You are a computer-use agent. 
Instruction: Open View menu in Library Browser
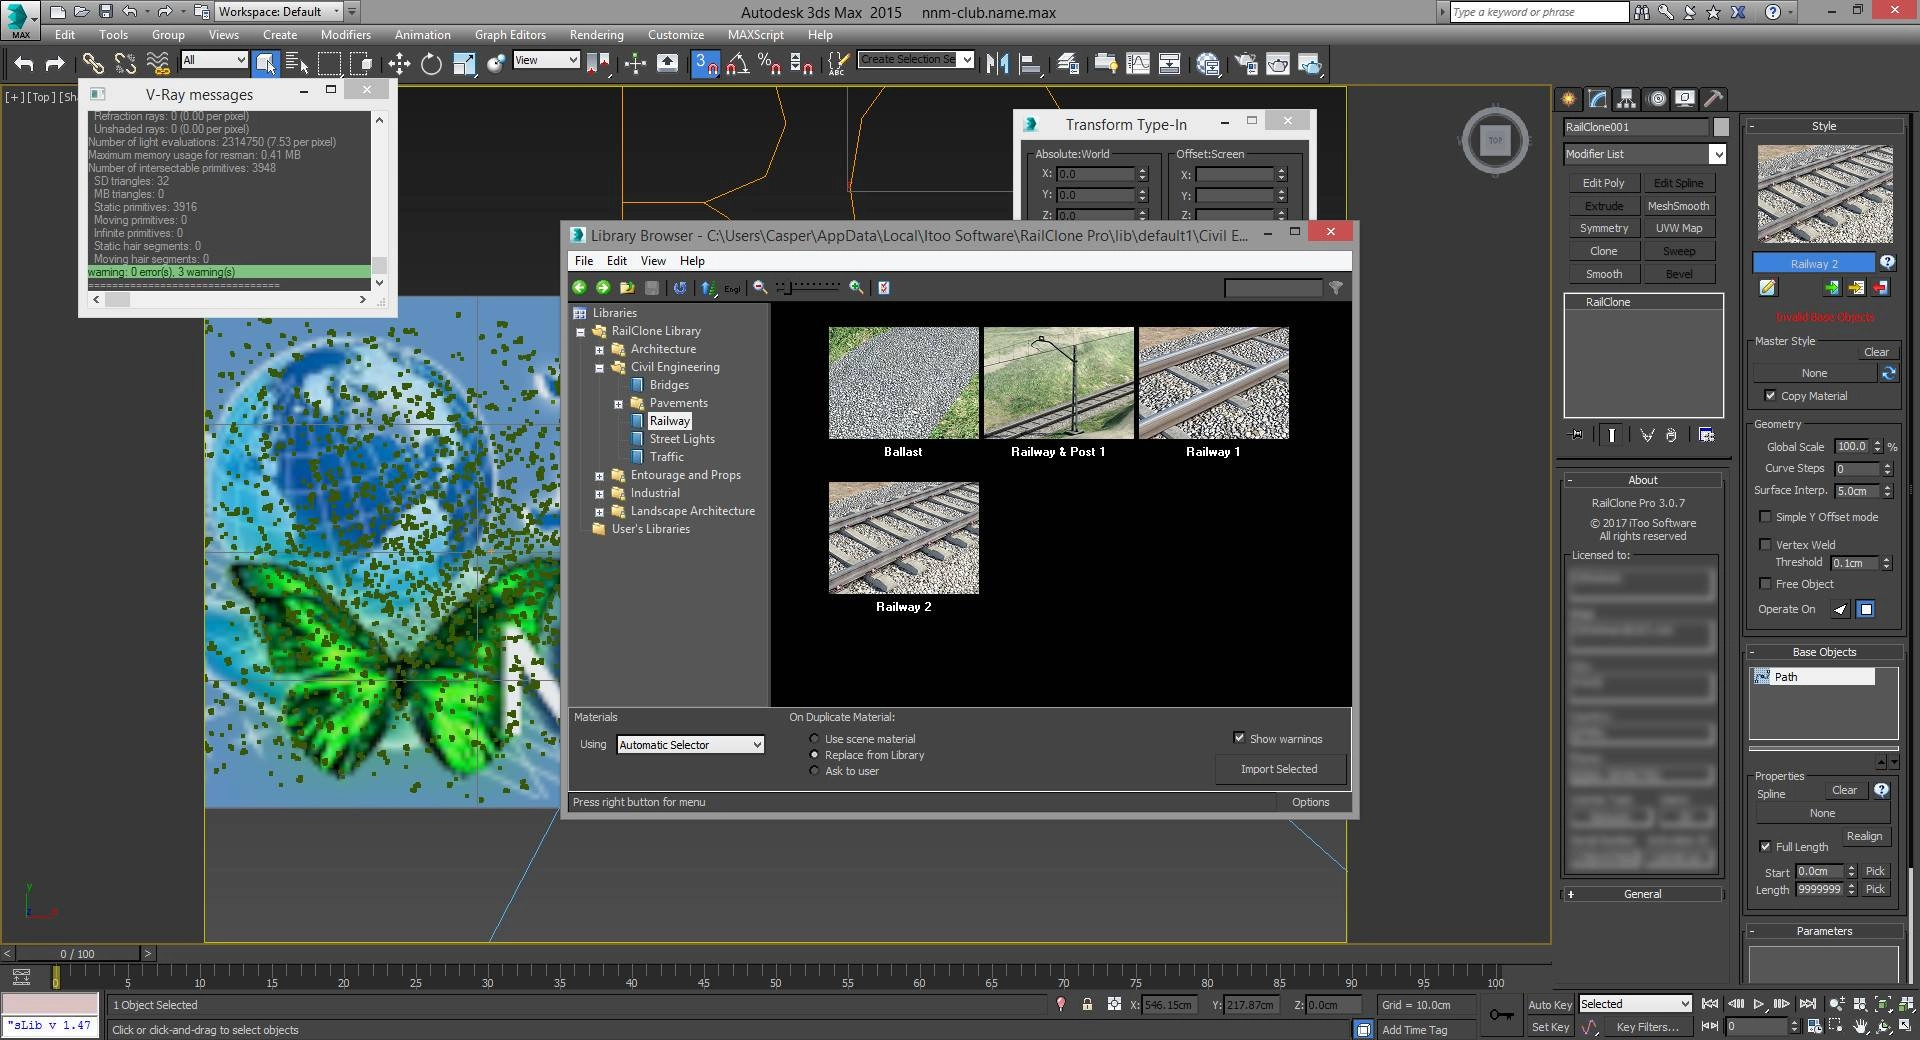pos(653,261)
